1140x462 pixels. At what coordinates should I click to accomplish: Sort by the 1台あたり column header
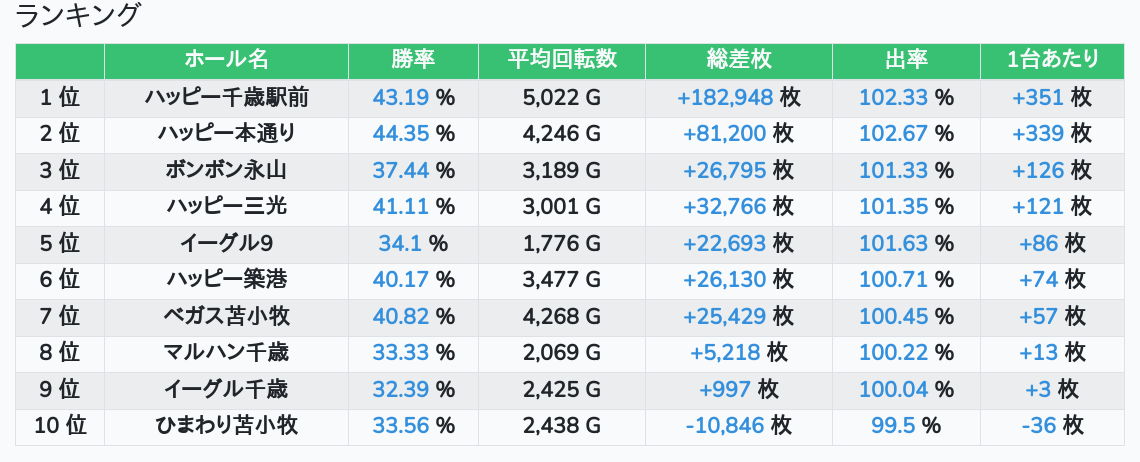(1052, 60)
